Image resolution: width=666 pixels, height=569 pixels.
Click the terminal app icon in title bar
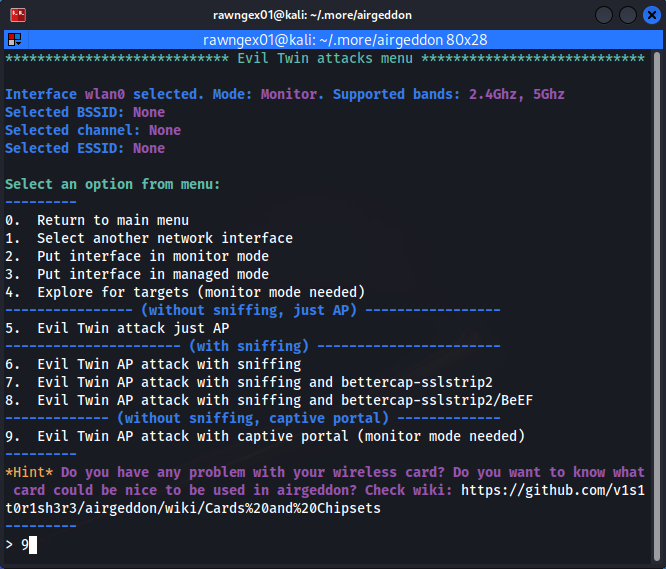tap(17, 15)
